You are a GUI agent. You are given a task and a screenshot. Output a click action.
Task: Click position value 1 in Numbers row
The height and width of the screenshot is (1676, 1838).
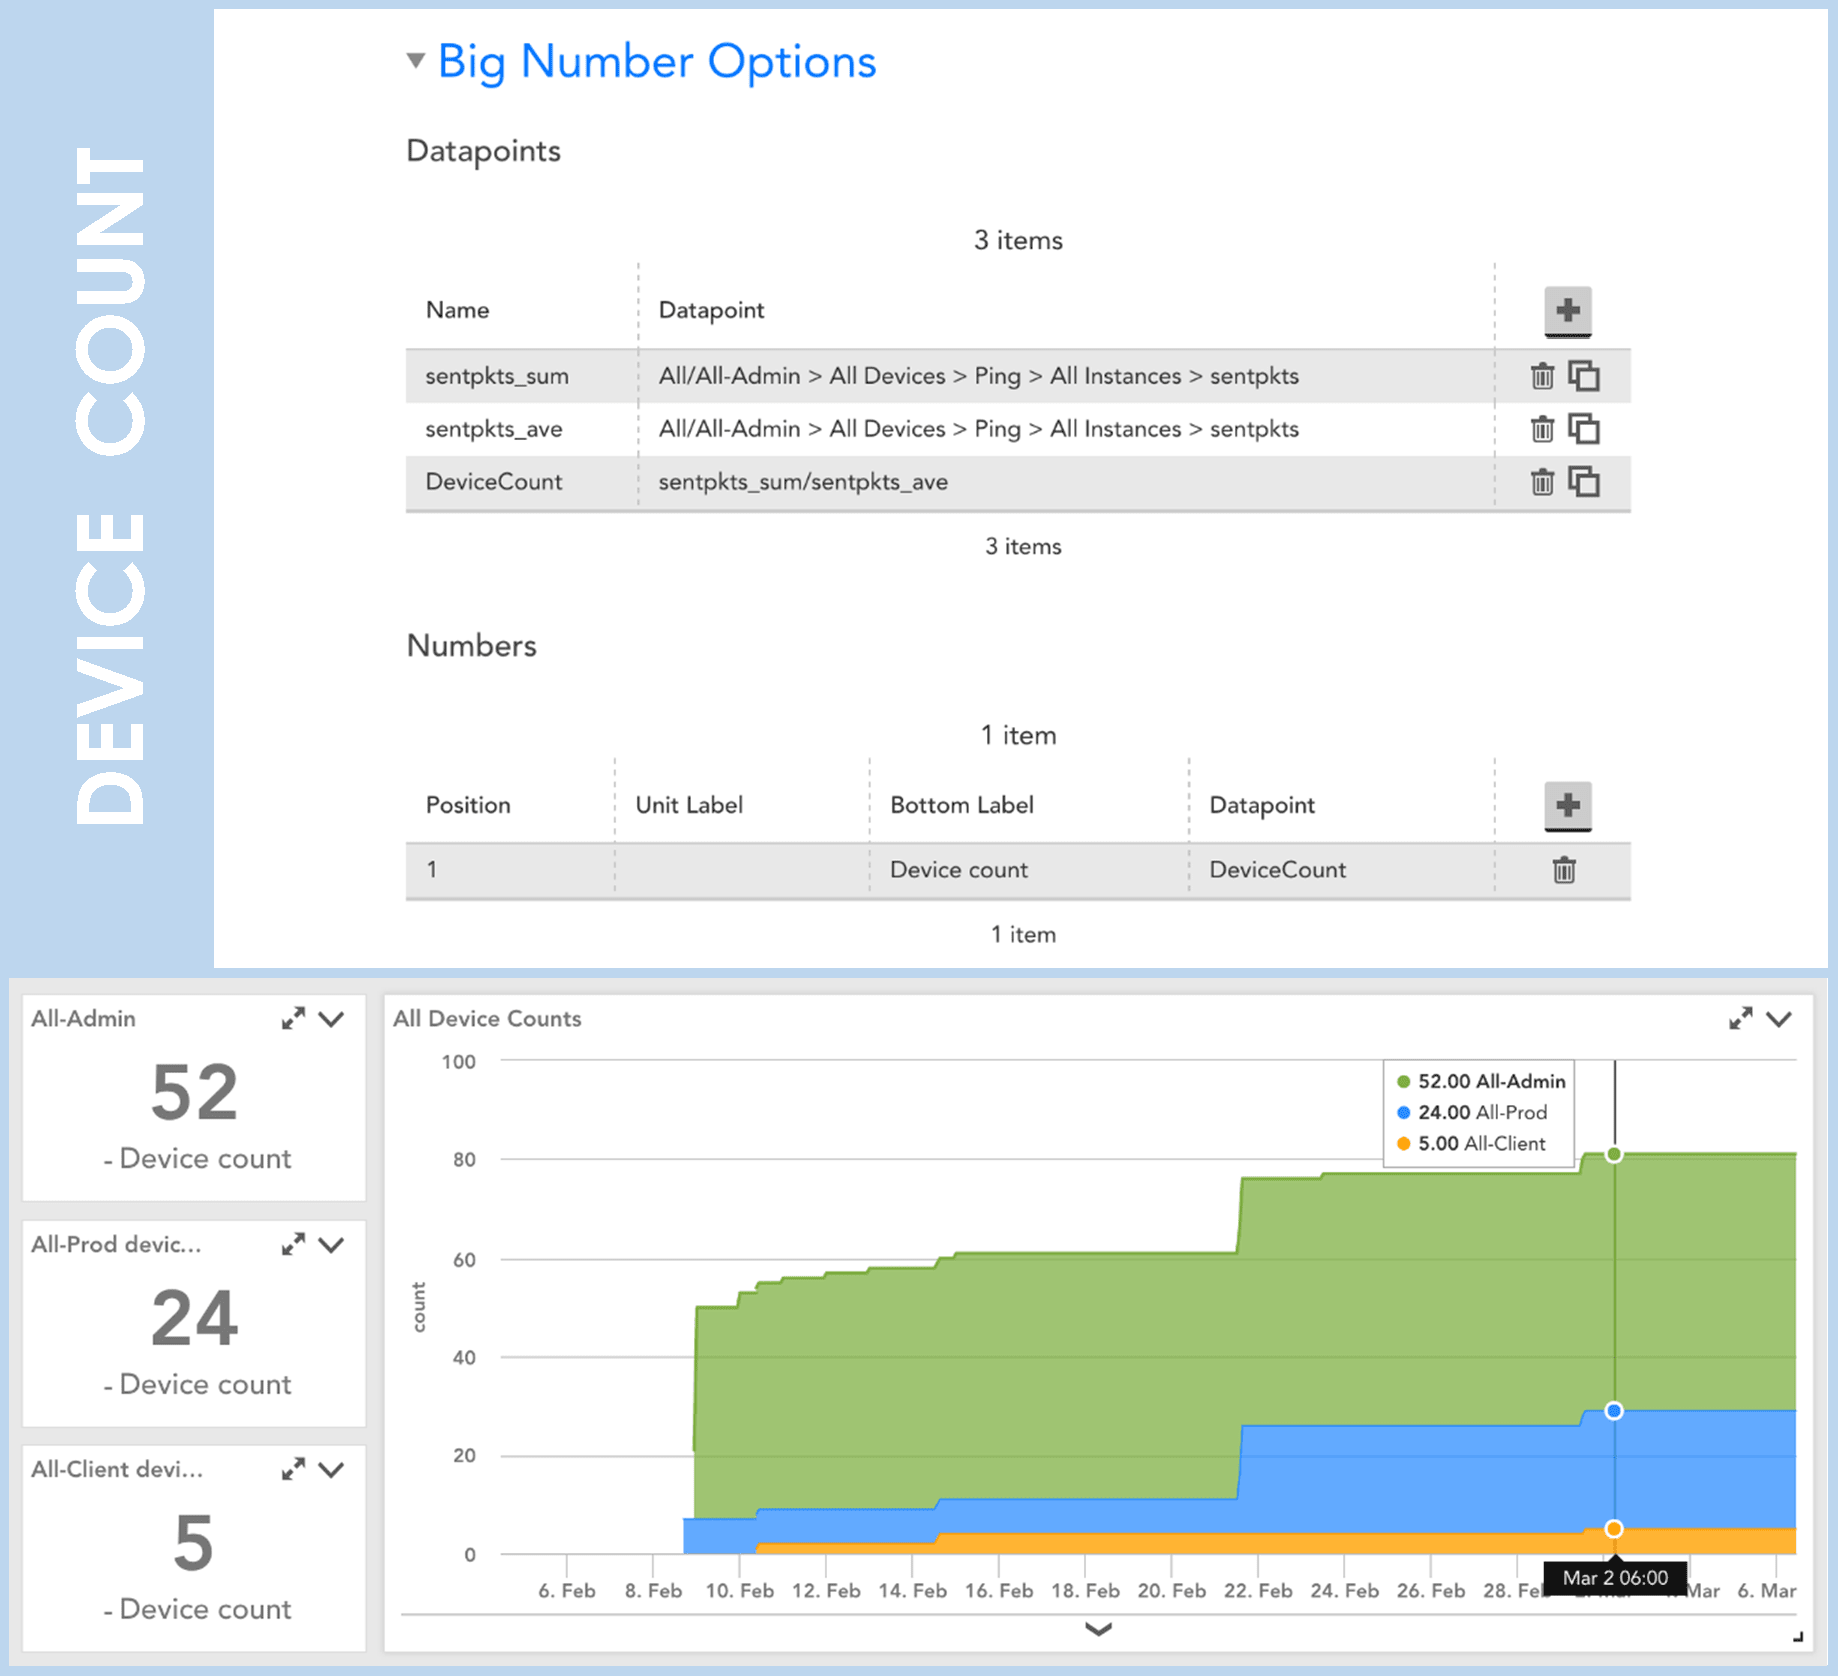[x=432, y=870]
